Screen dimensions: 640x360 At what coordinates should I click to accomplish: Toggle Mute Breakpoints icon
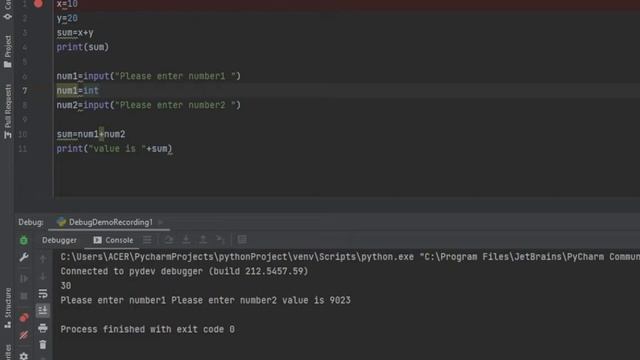point(24,335)
